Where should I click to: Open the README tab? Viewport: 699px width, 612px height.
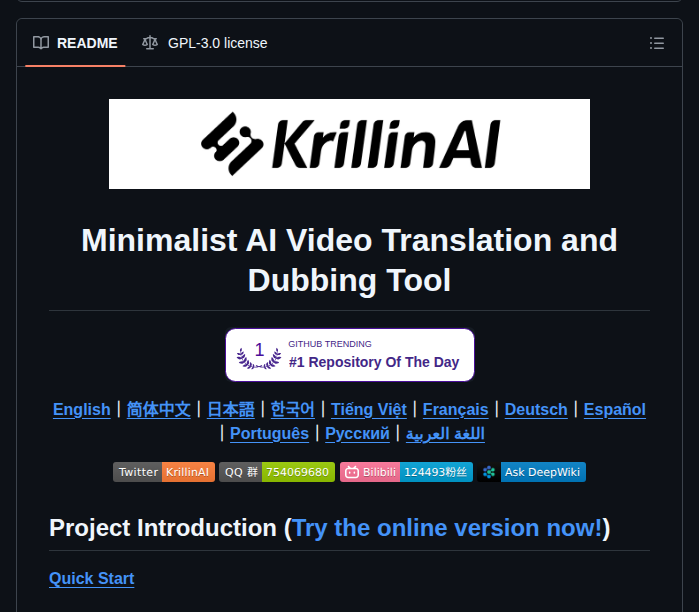pyautogui.click(x=75, y=43)
